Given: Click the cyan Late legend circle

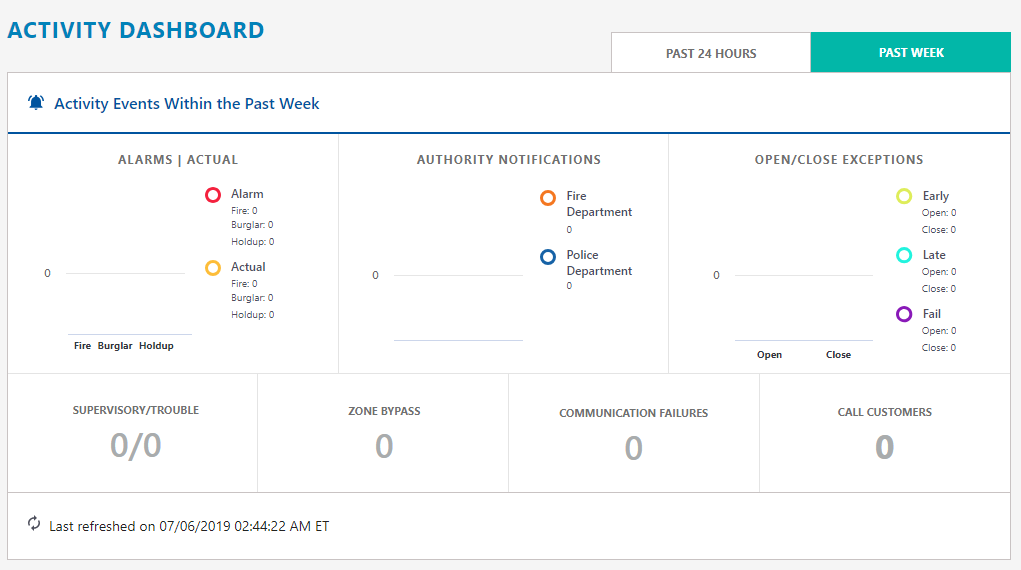Looking at the screenshot, I should point(904,255).
